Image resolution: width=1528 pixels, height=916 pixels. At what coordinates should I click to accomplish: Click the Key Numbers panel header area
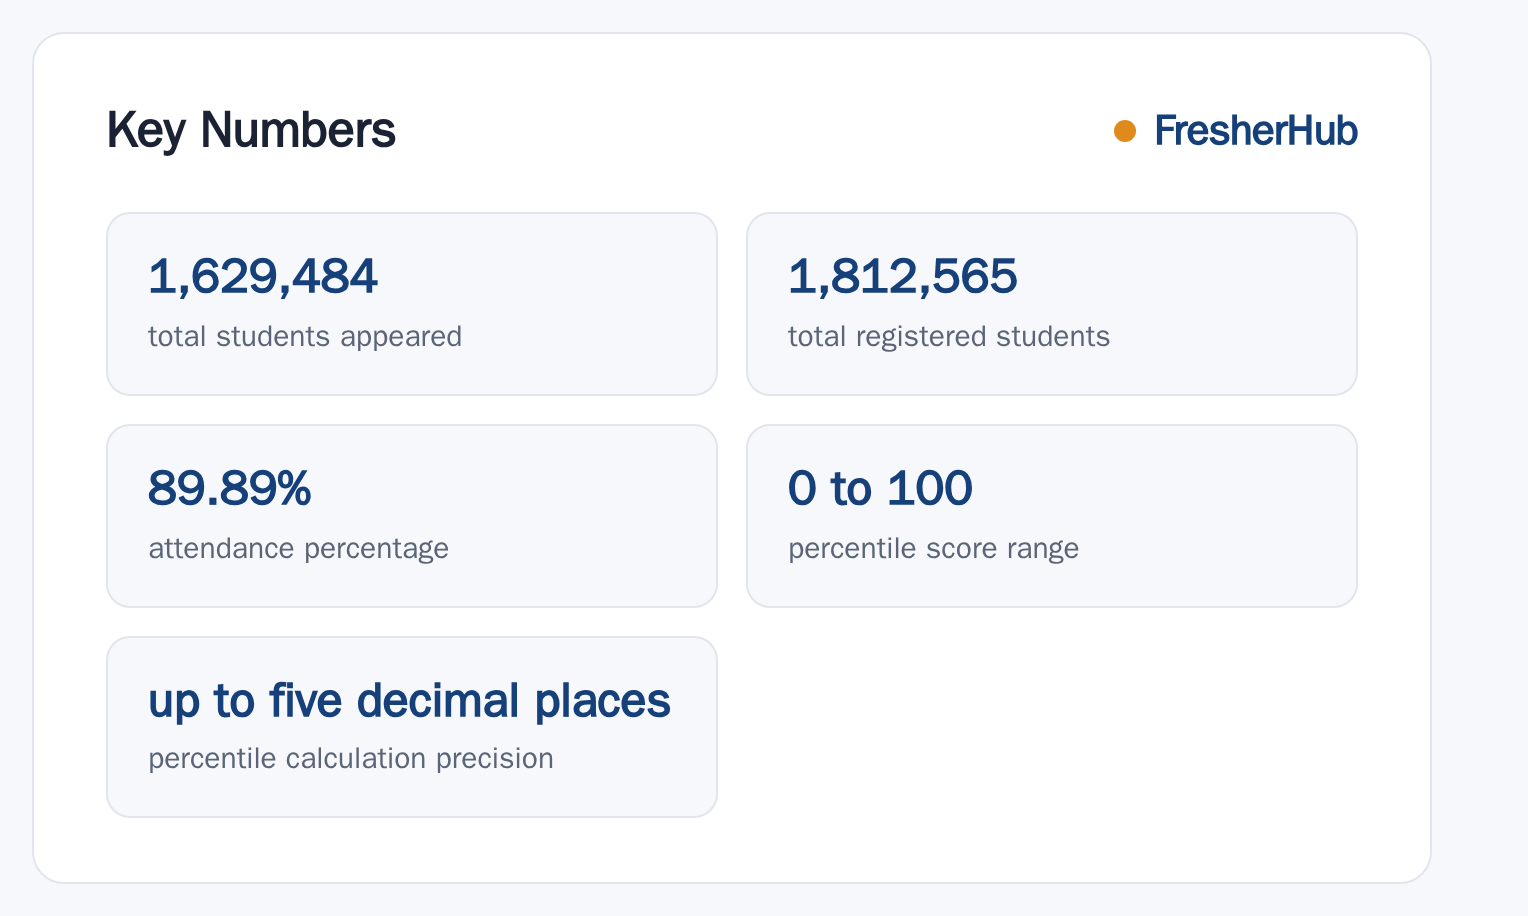coord(732,131)
